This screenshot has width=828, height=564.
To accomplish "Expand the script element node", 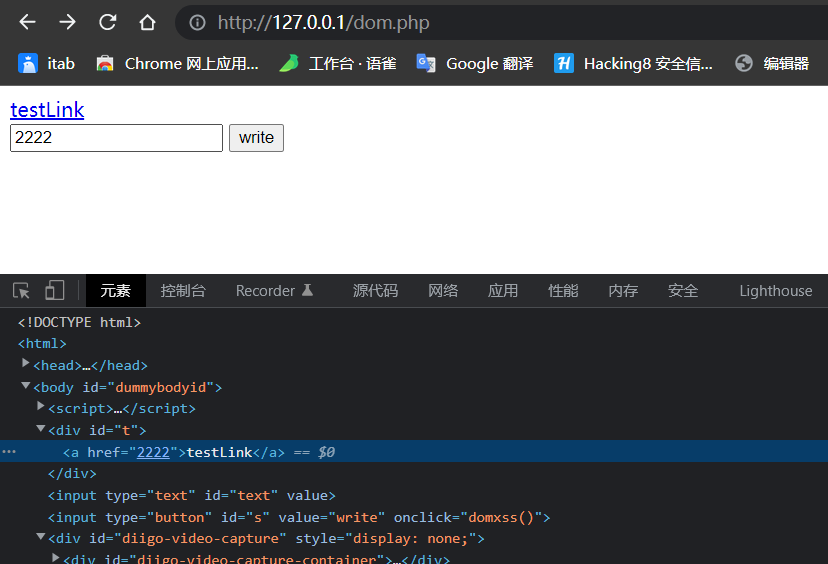I will pyautogui.click(x=40, y=406).
